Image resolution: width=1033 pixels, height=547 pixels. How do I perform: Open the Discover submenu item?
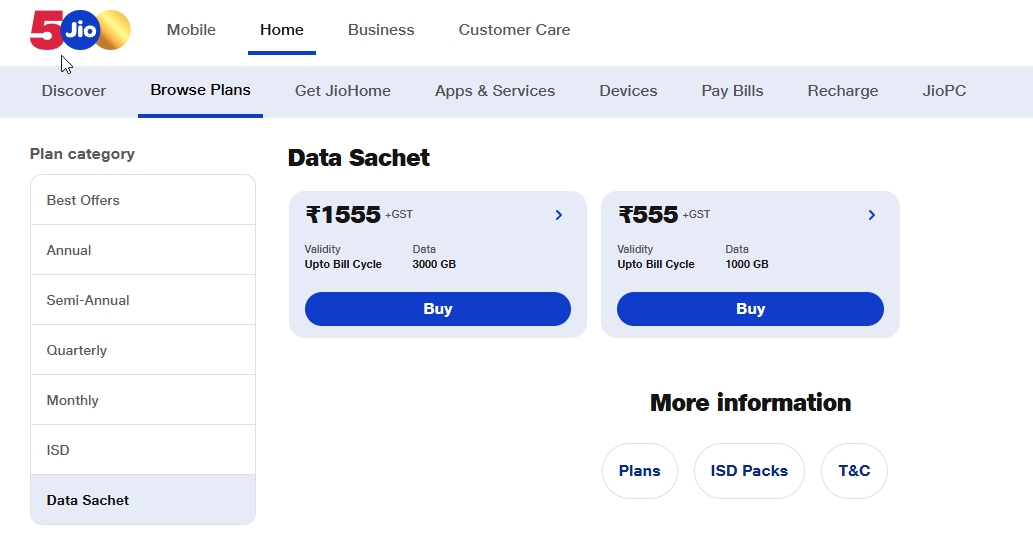74,91
